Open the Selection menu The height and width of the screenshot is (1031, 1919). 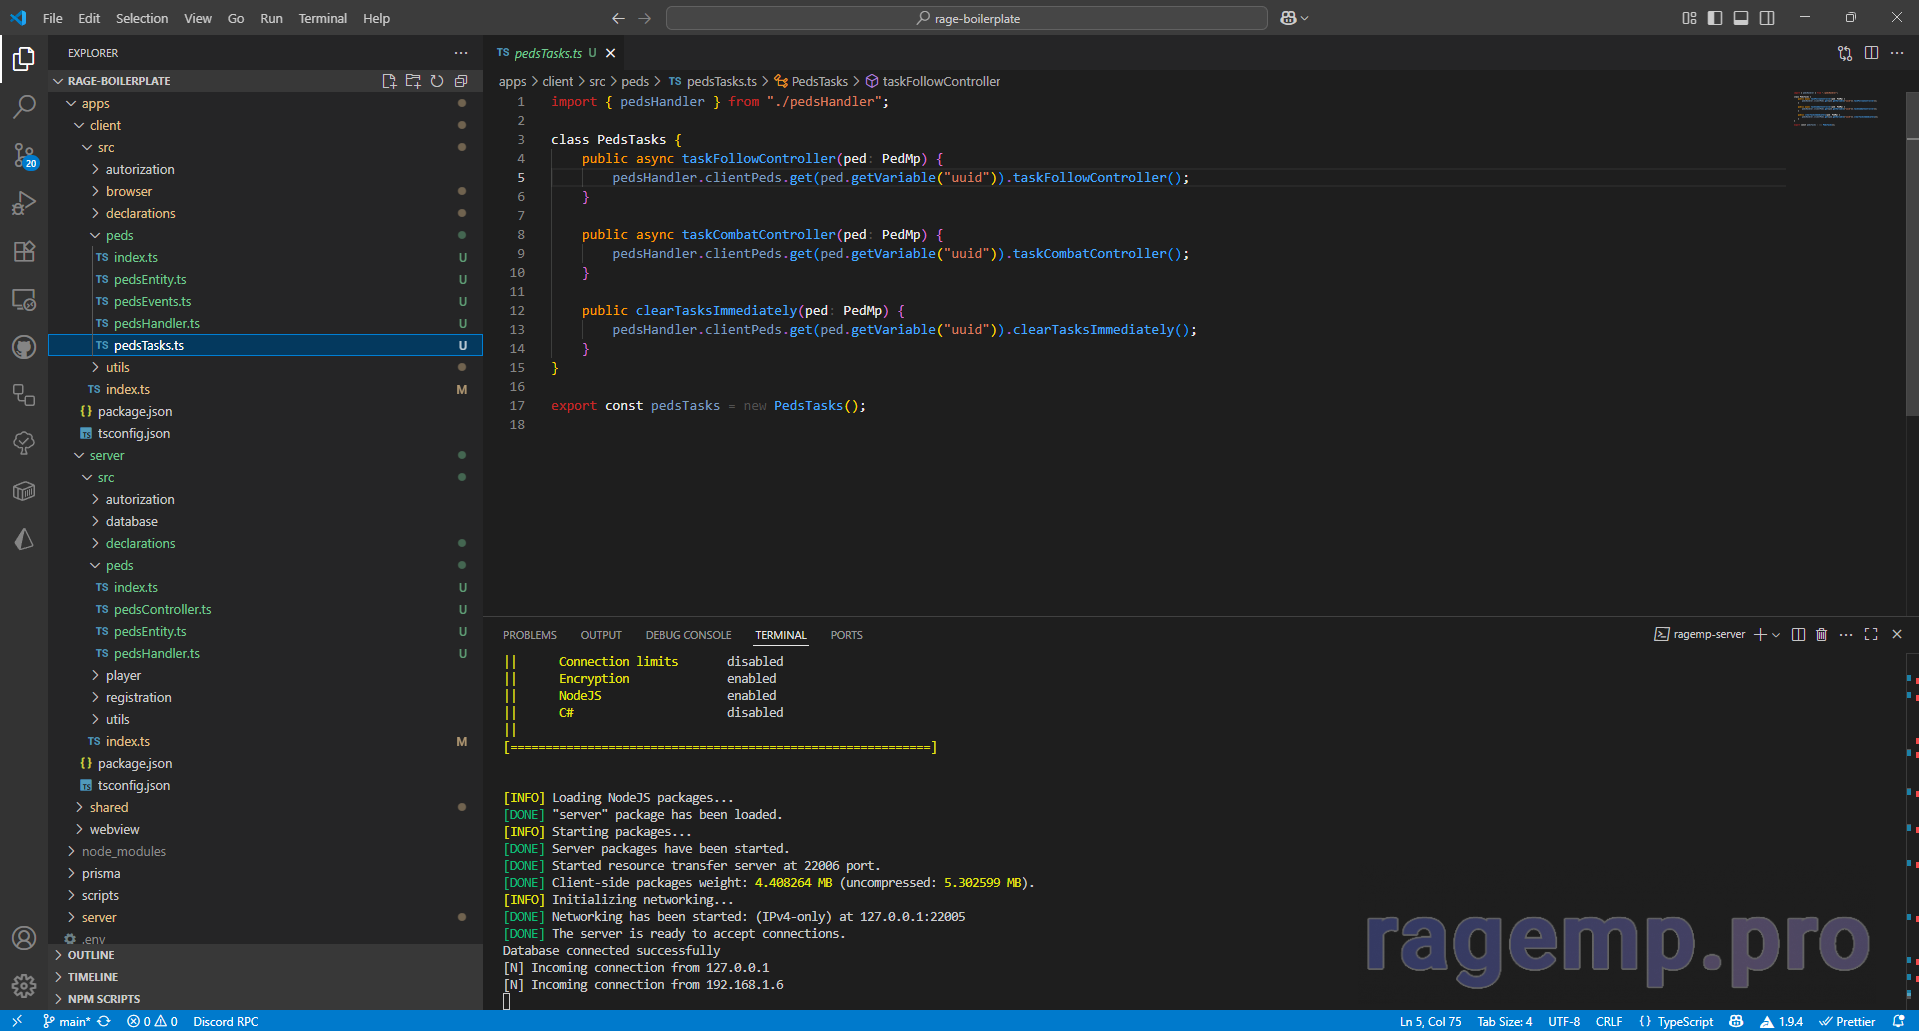pyautogui.click(x=142, y=18)
